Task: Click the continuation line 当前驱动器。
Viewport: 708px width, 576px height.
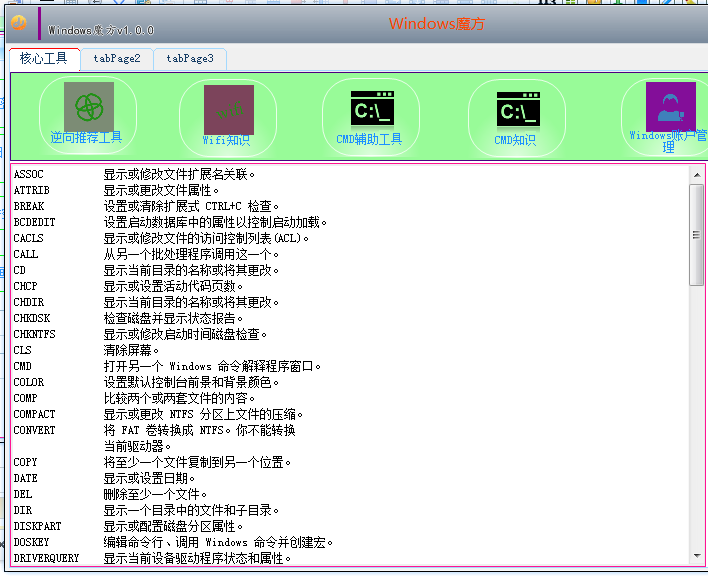Action: coord(137,446)
